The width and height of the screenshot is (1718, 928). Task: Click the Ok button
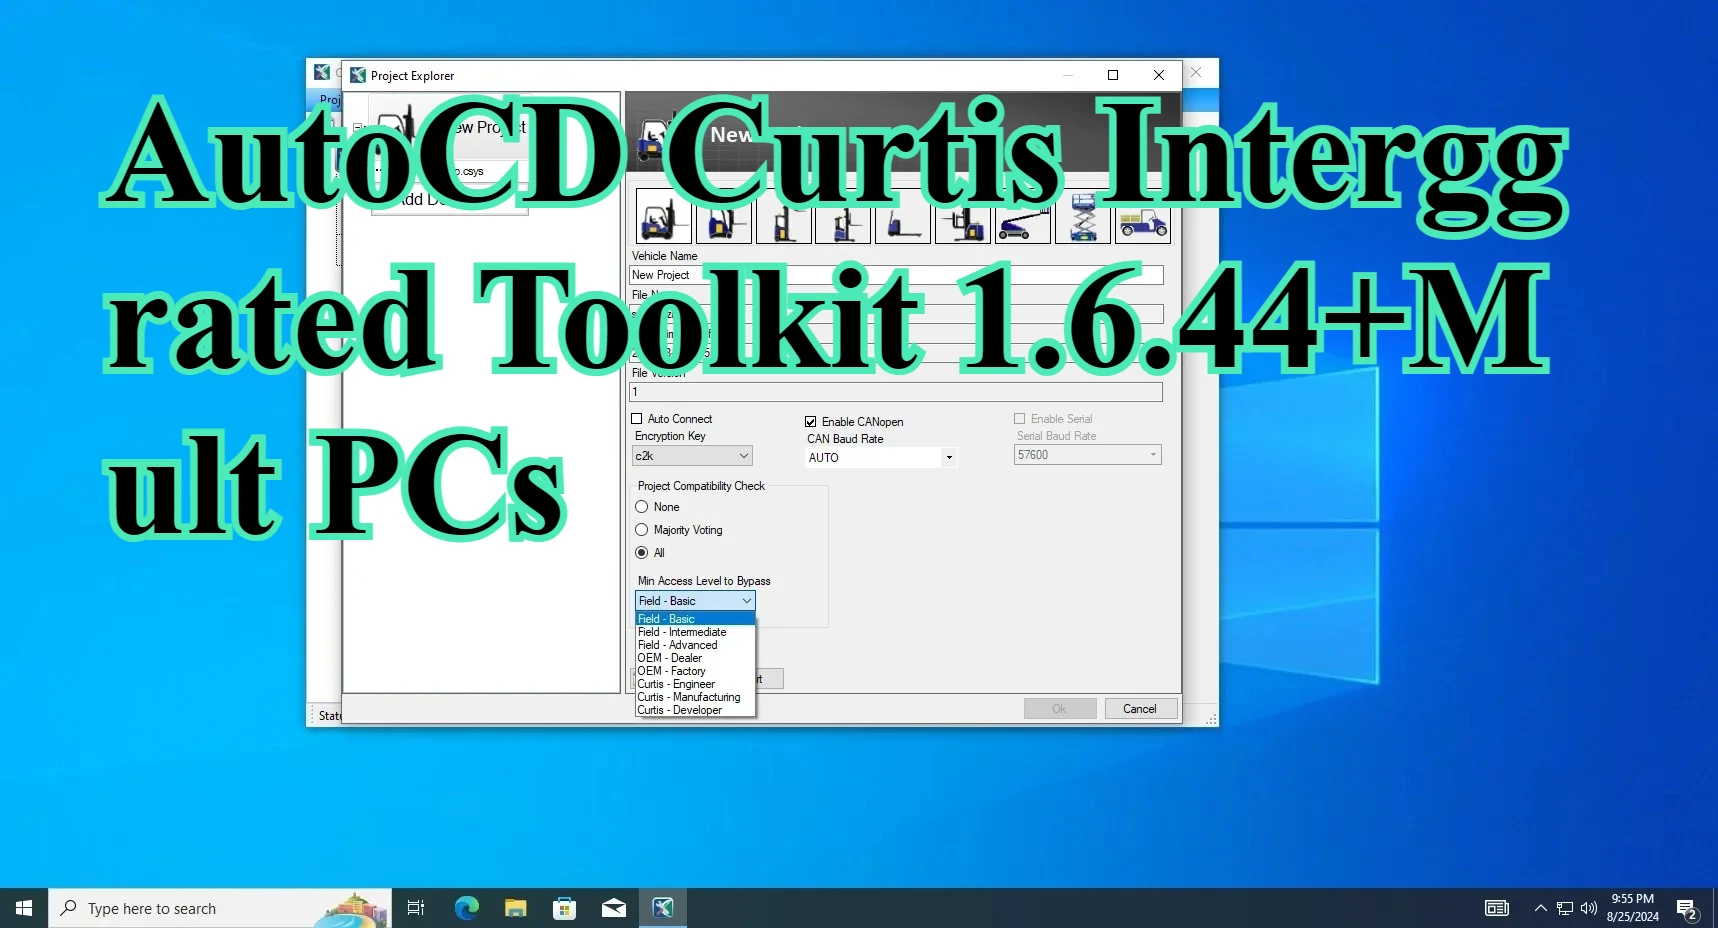click(x=1059, y=708)
